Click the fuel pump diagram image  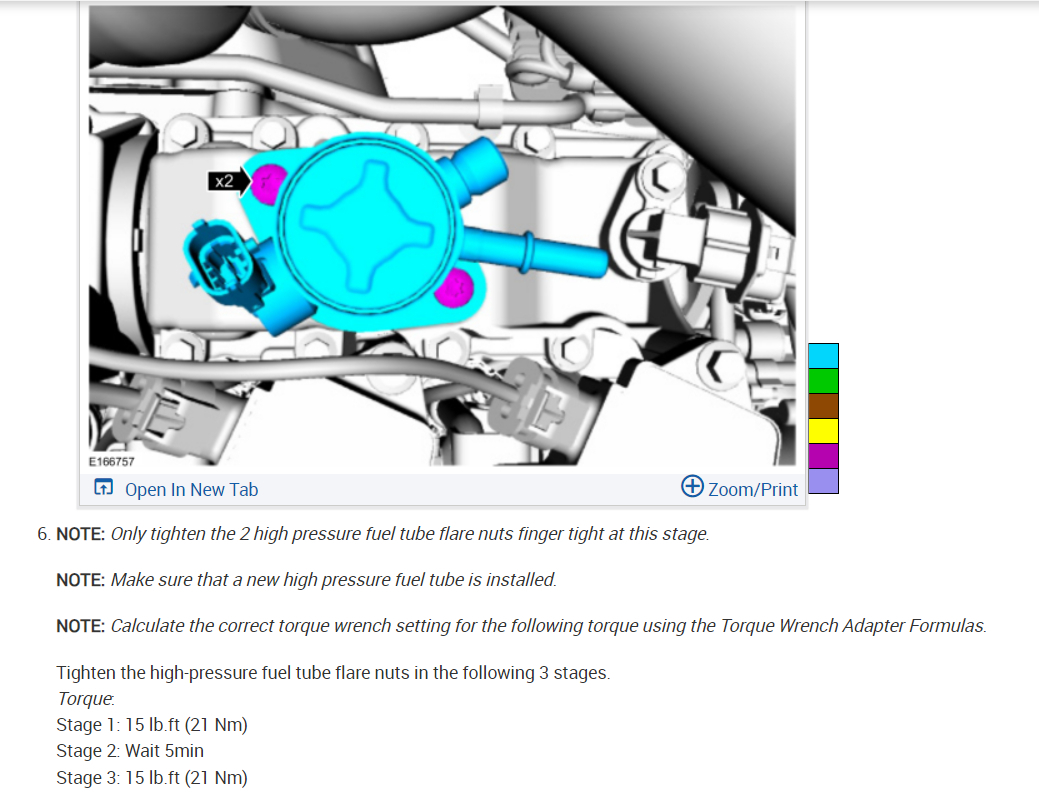[442, 235]
